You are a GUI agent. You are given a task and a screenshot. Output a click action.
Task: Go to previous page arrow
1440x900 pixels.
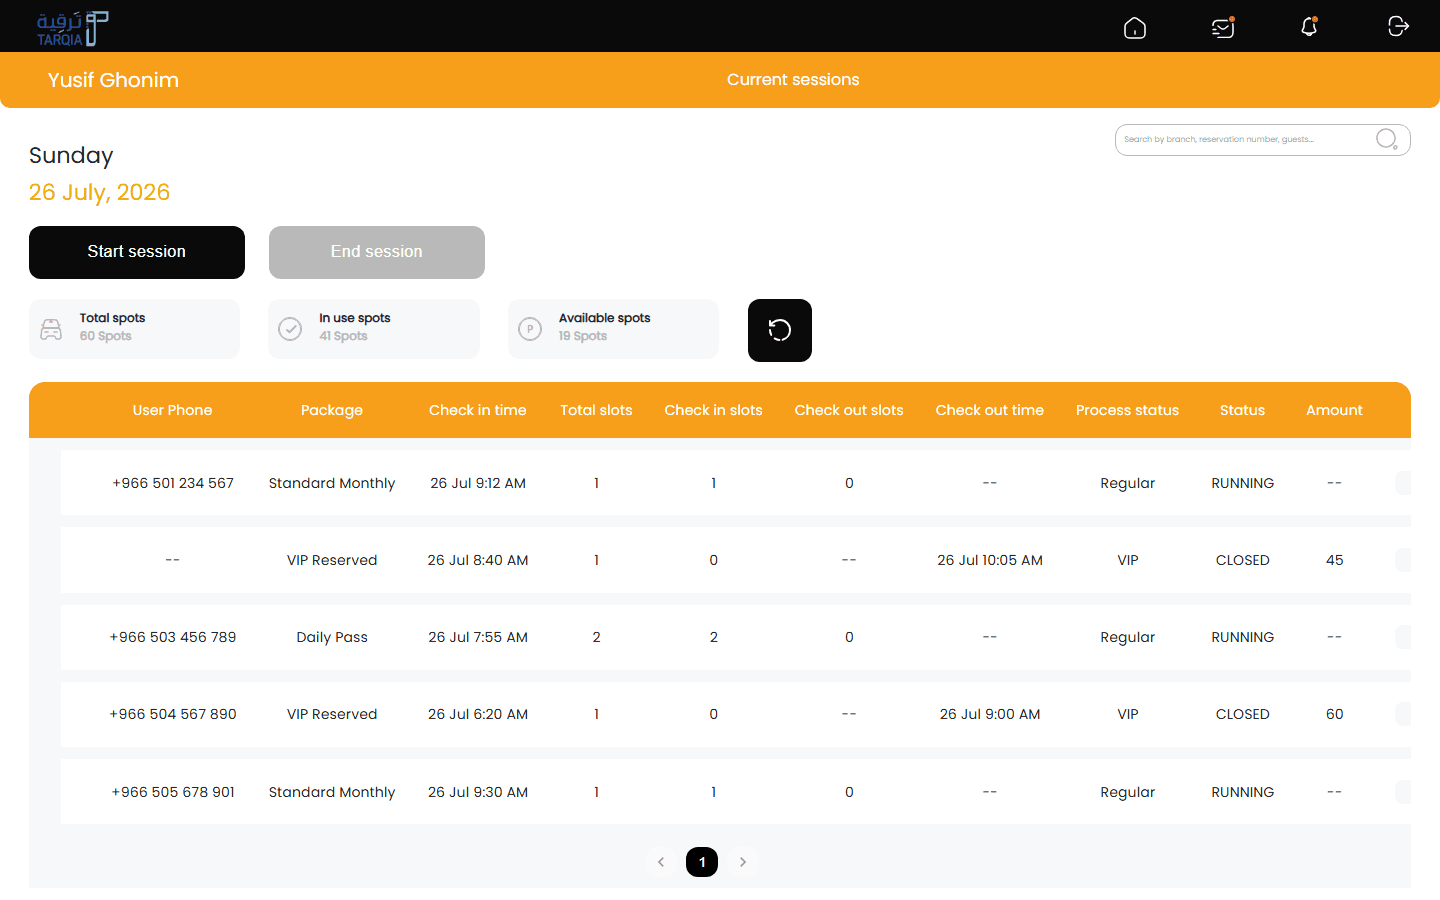[661, 862]
